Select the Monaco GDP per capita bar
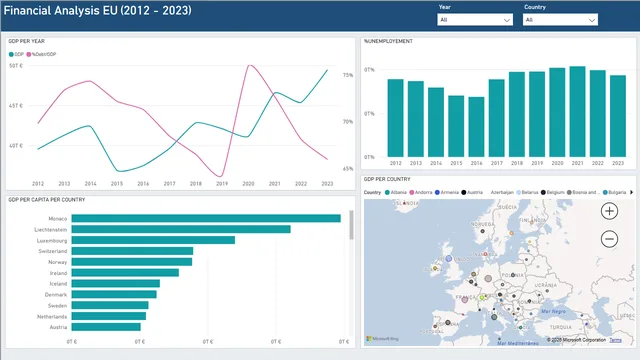Viewport: 640px width, 360px height. [x=206, y=218]
